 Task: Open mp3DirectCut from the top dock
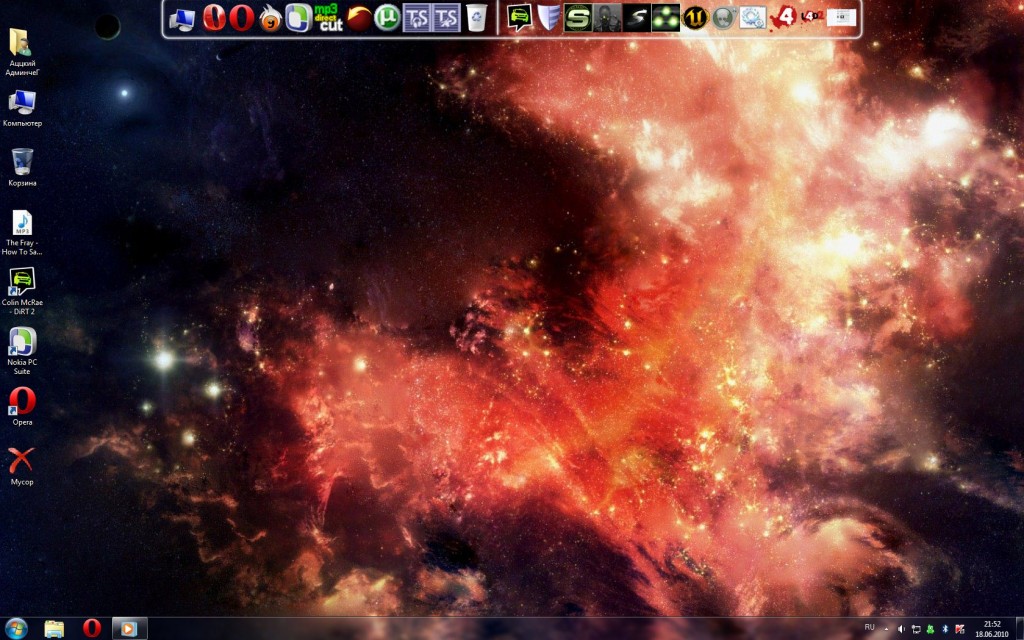(x=329, y=18)
